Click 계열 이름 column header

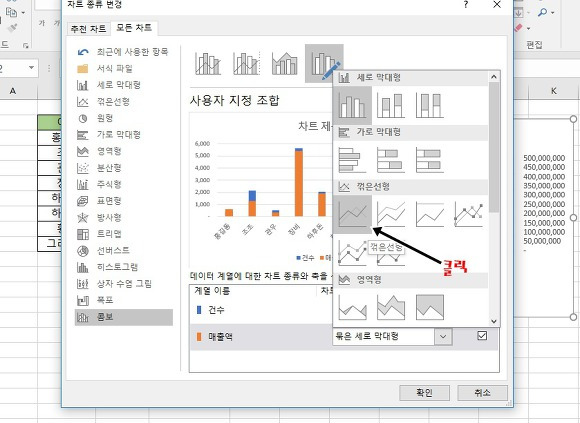coord(212,291)
